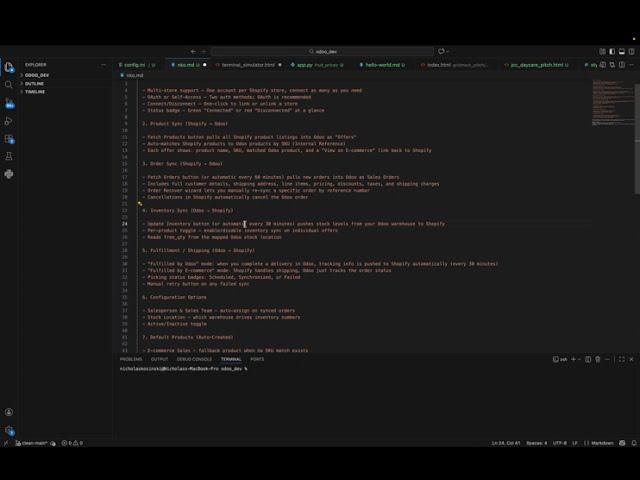Go forward with the navigation arrow
This screenshot has width=640, height=480.
(x=203, y=51)
